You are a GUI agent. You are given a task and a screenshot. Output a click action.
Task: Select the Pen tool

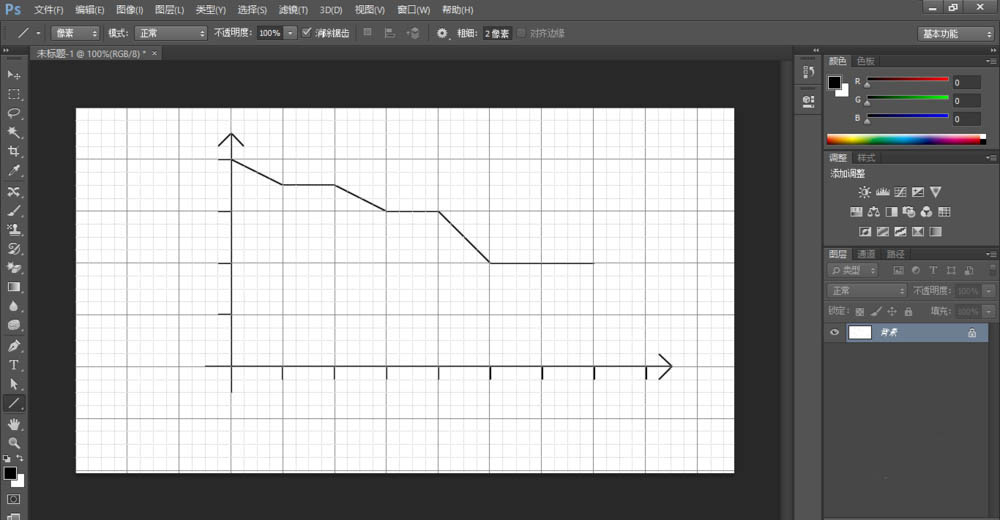click(13, 346)
